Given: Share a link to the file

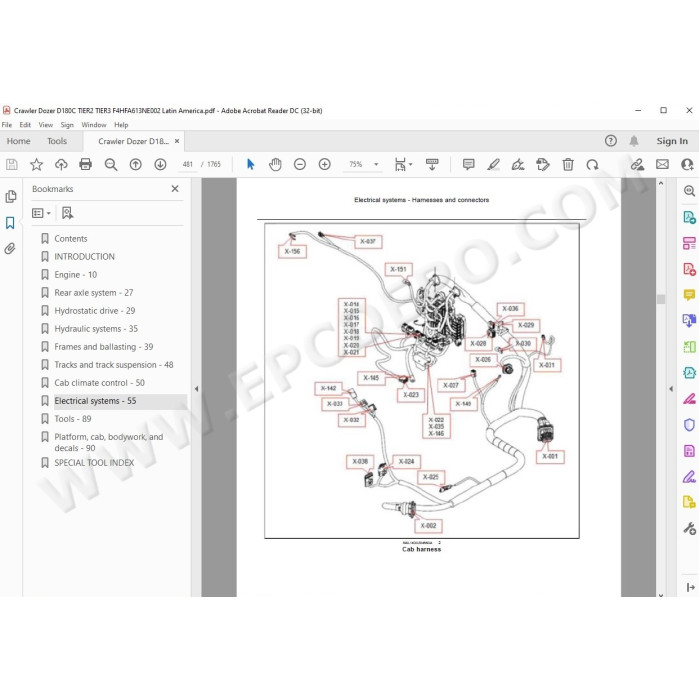Looking at the screenshot, I should pos(637,165).
